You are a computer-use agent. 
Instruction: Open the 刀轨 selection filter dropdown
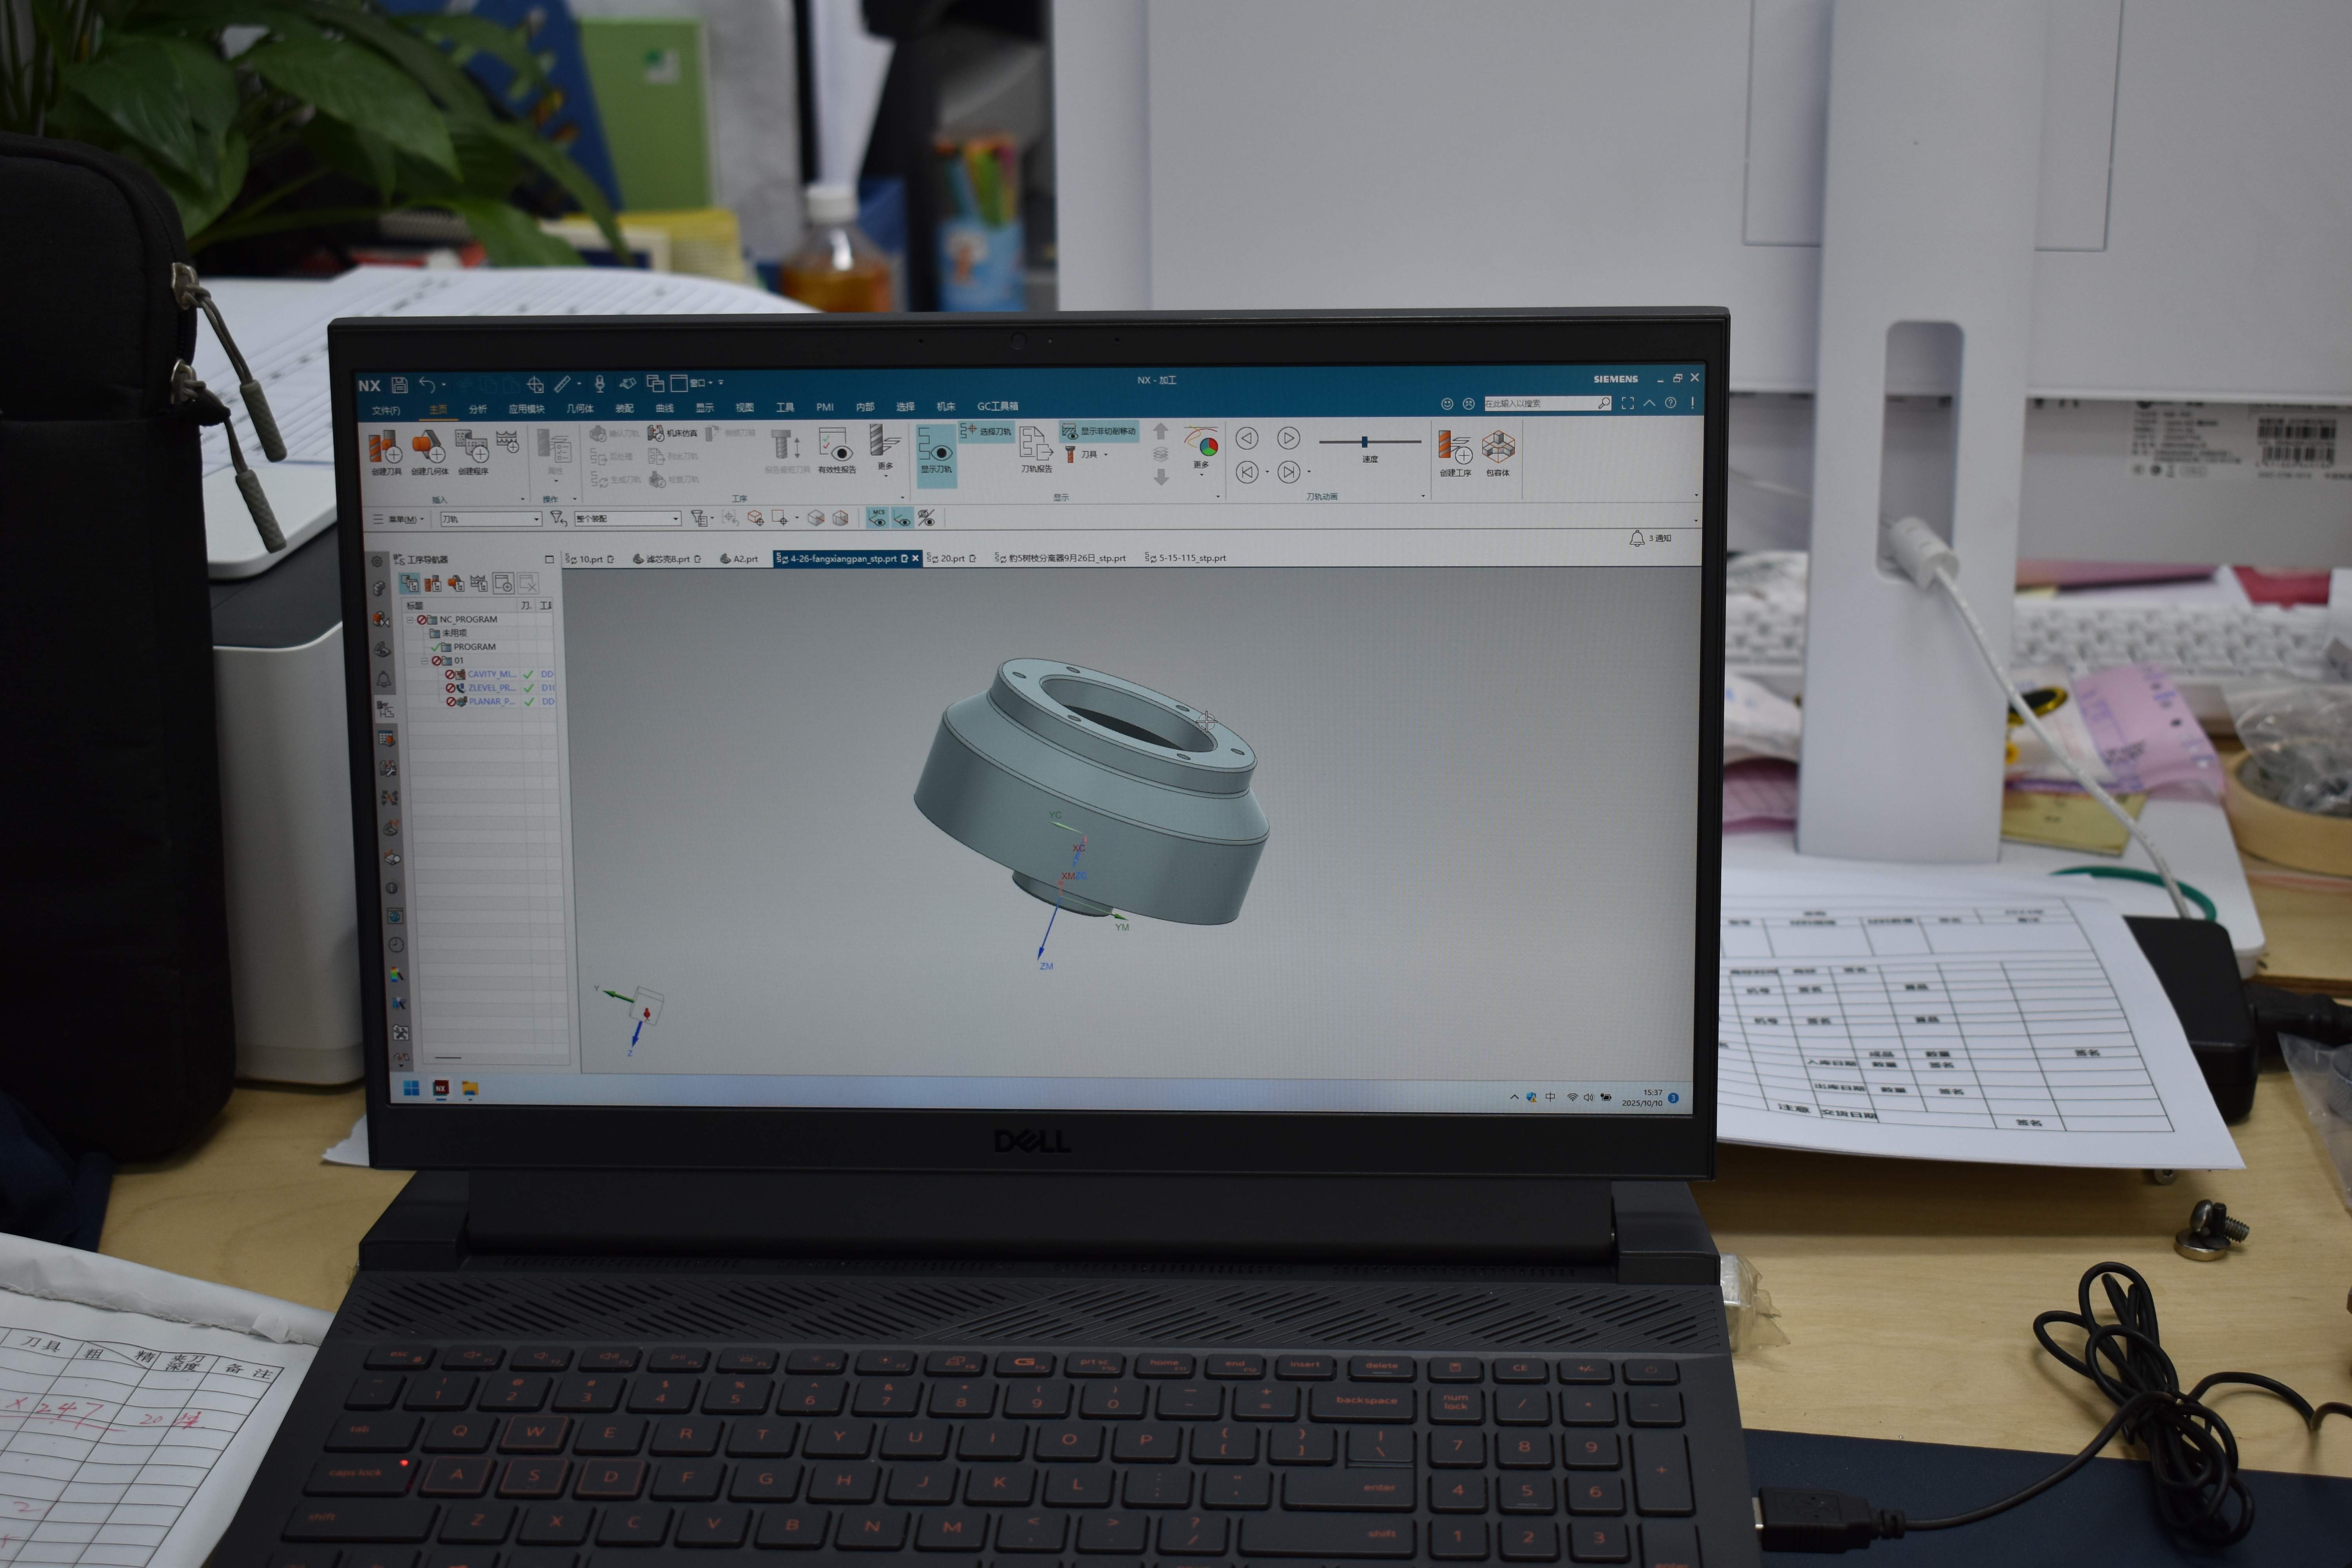(x=491, y=519)
